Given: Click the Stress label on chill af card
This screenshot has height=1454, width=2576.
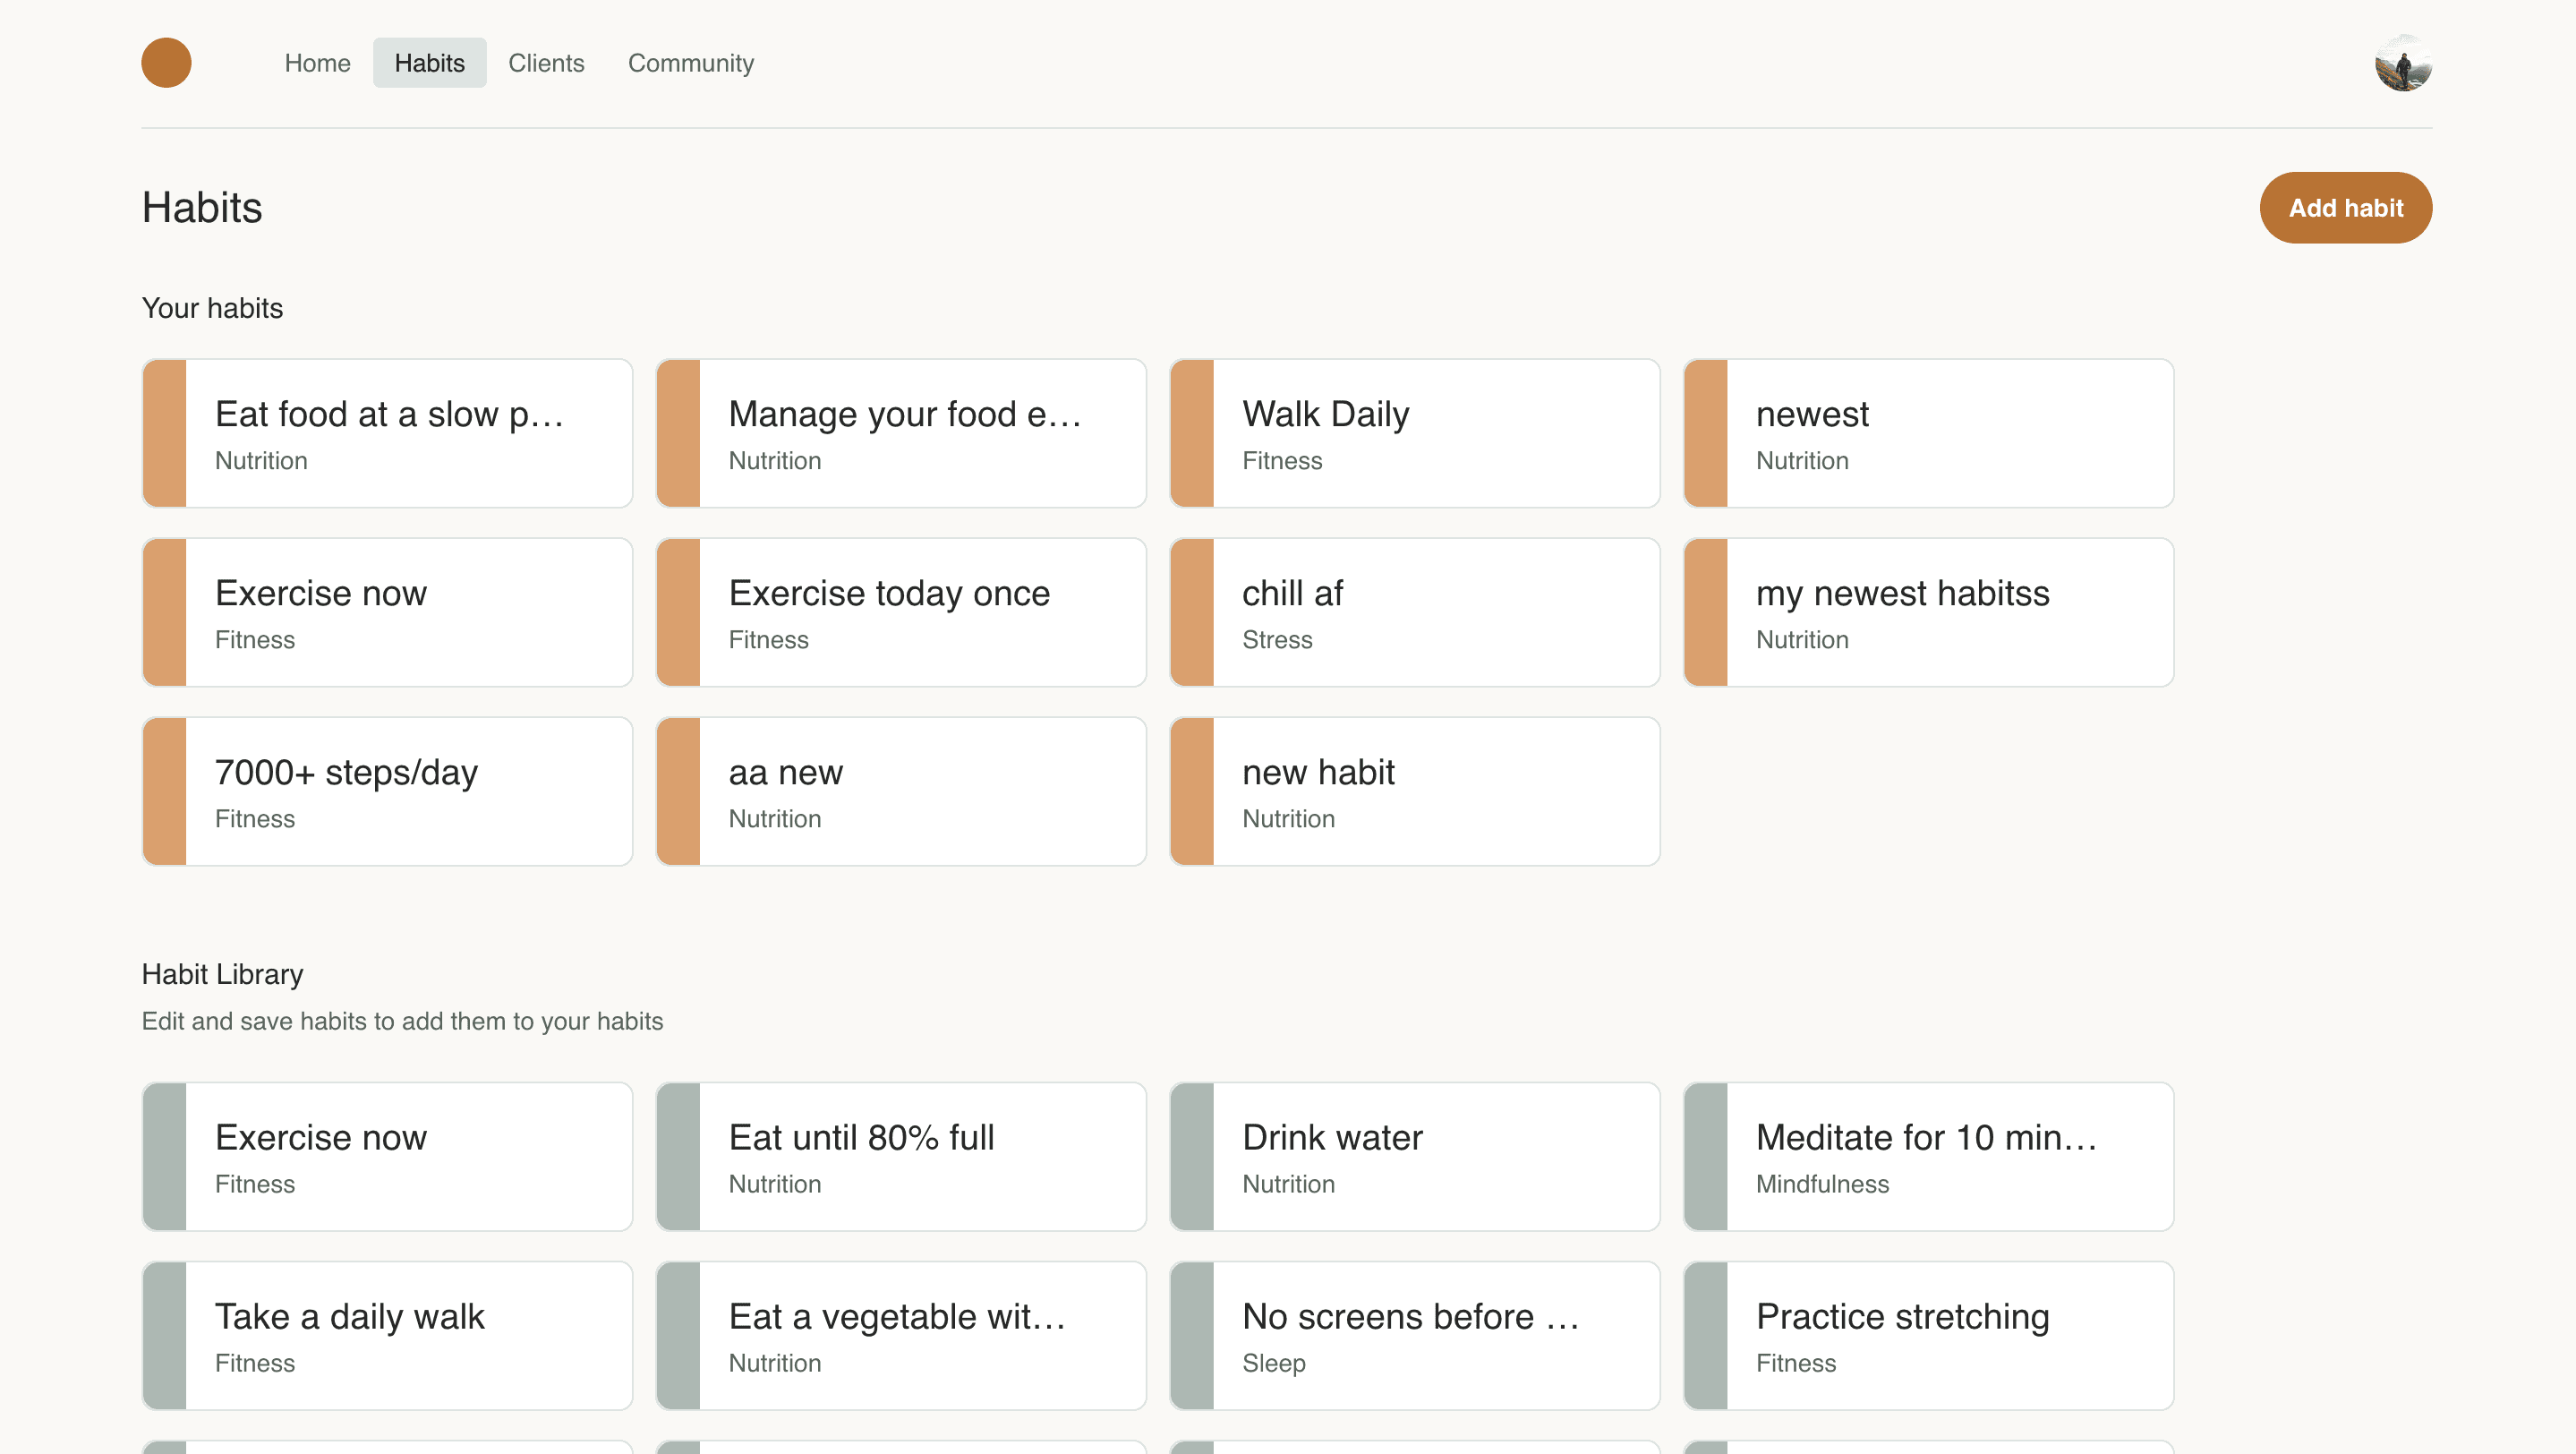Looking at the screenshot, I should 1277,640.
